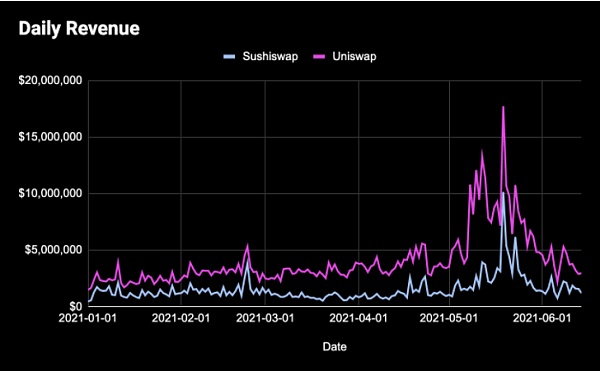
Task: Click the Uniswap legend color swatch
Action: pyautogui.click(x=319, y=57)
